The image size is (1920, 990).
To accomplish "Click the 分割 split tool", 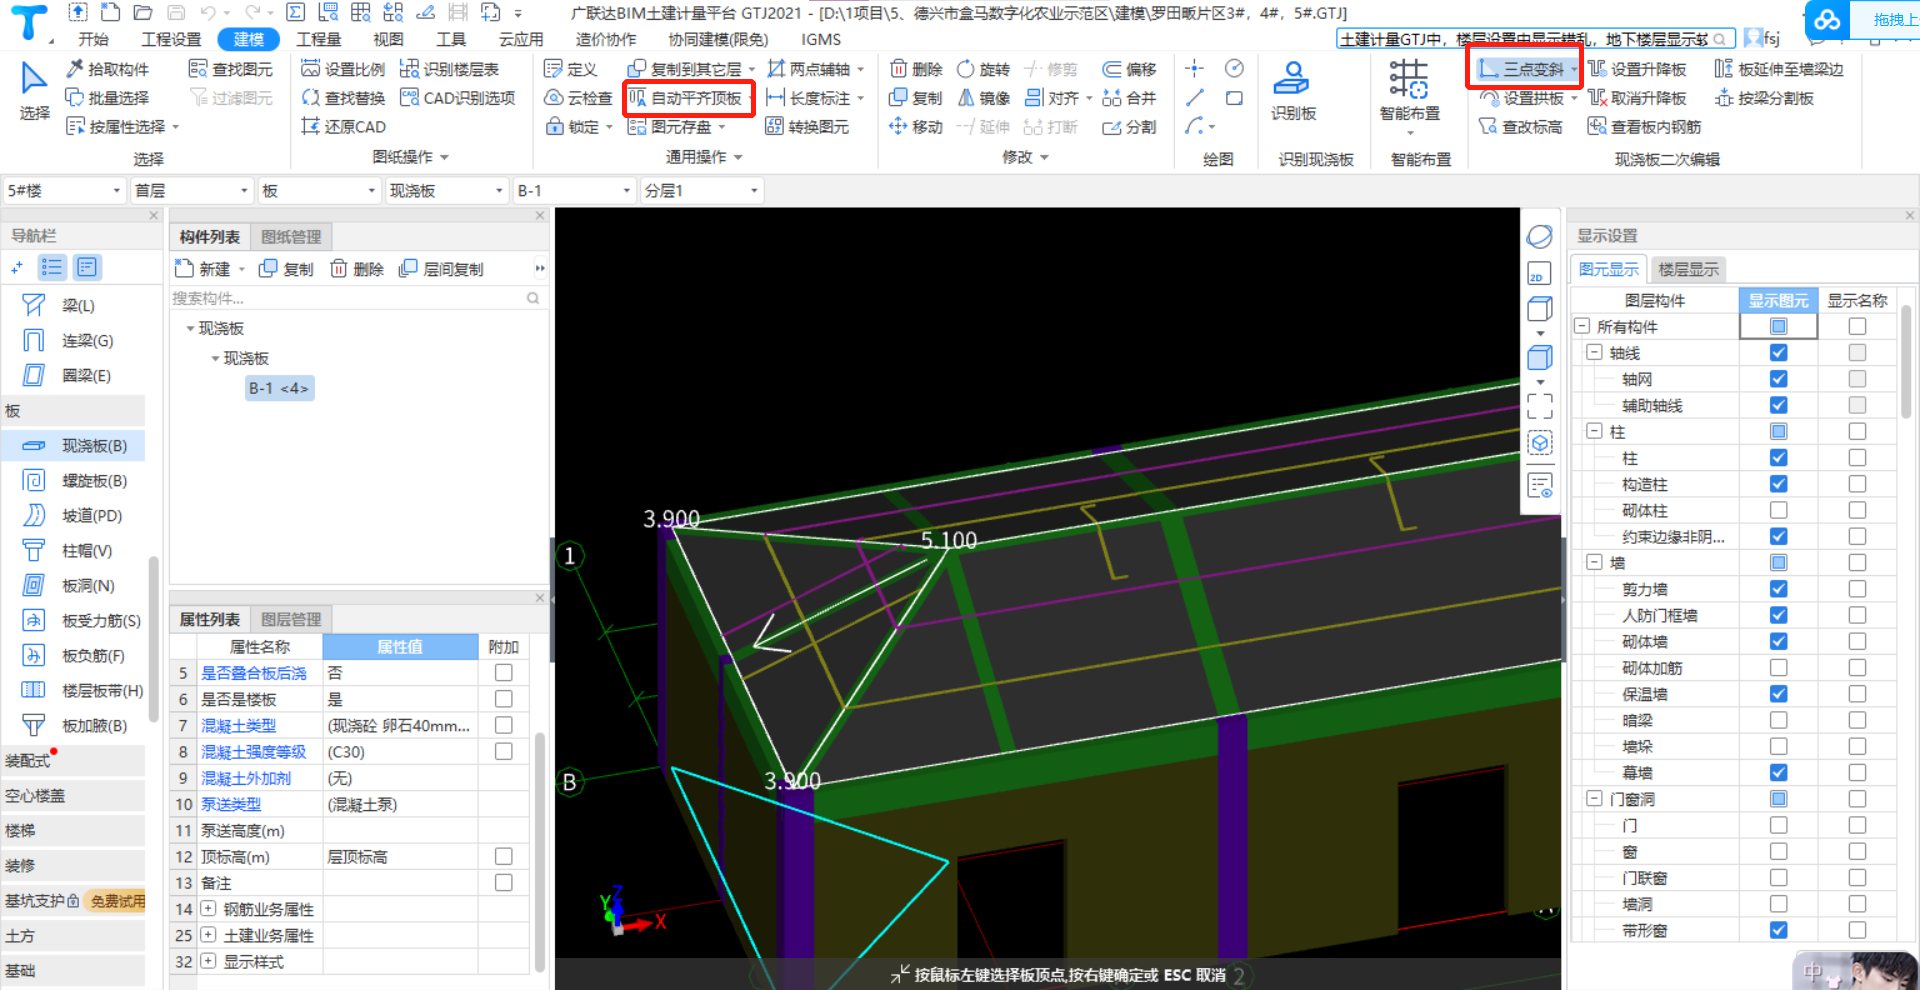I will (1129, 127).
